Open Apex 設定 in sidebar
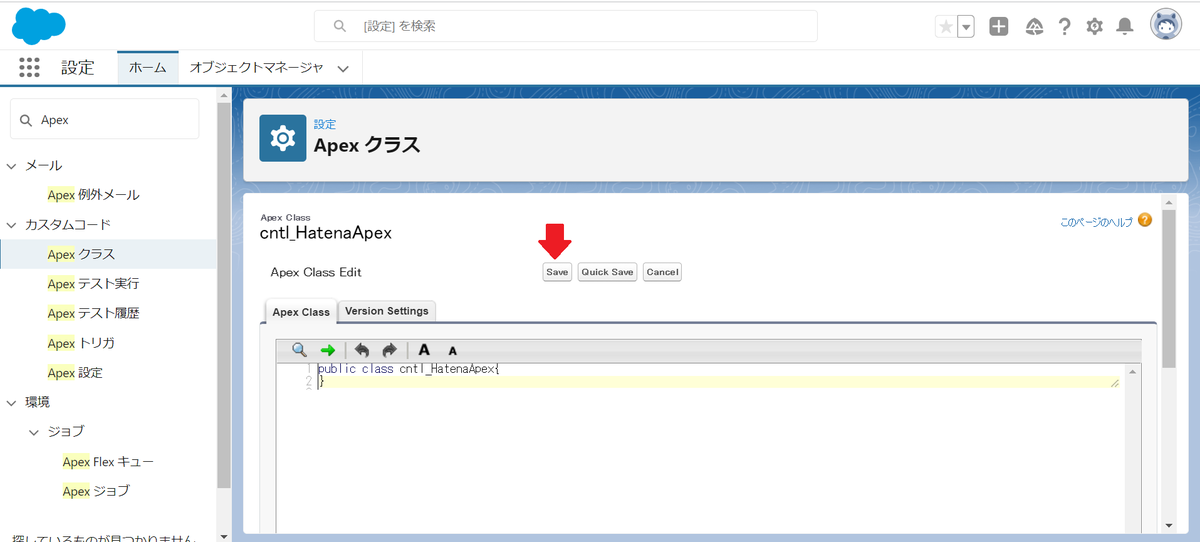The image size is (1200, 542). pos(75,373)
